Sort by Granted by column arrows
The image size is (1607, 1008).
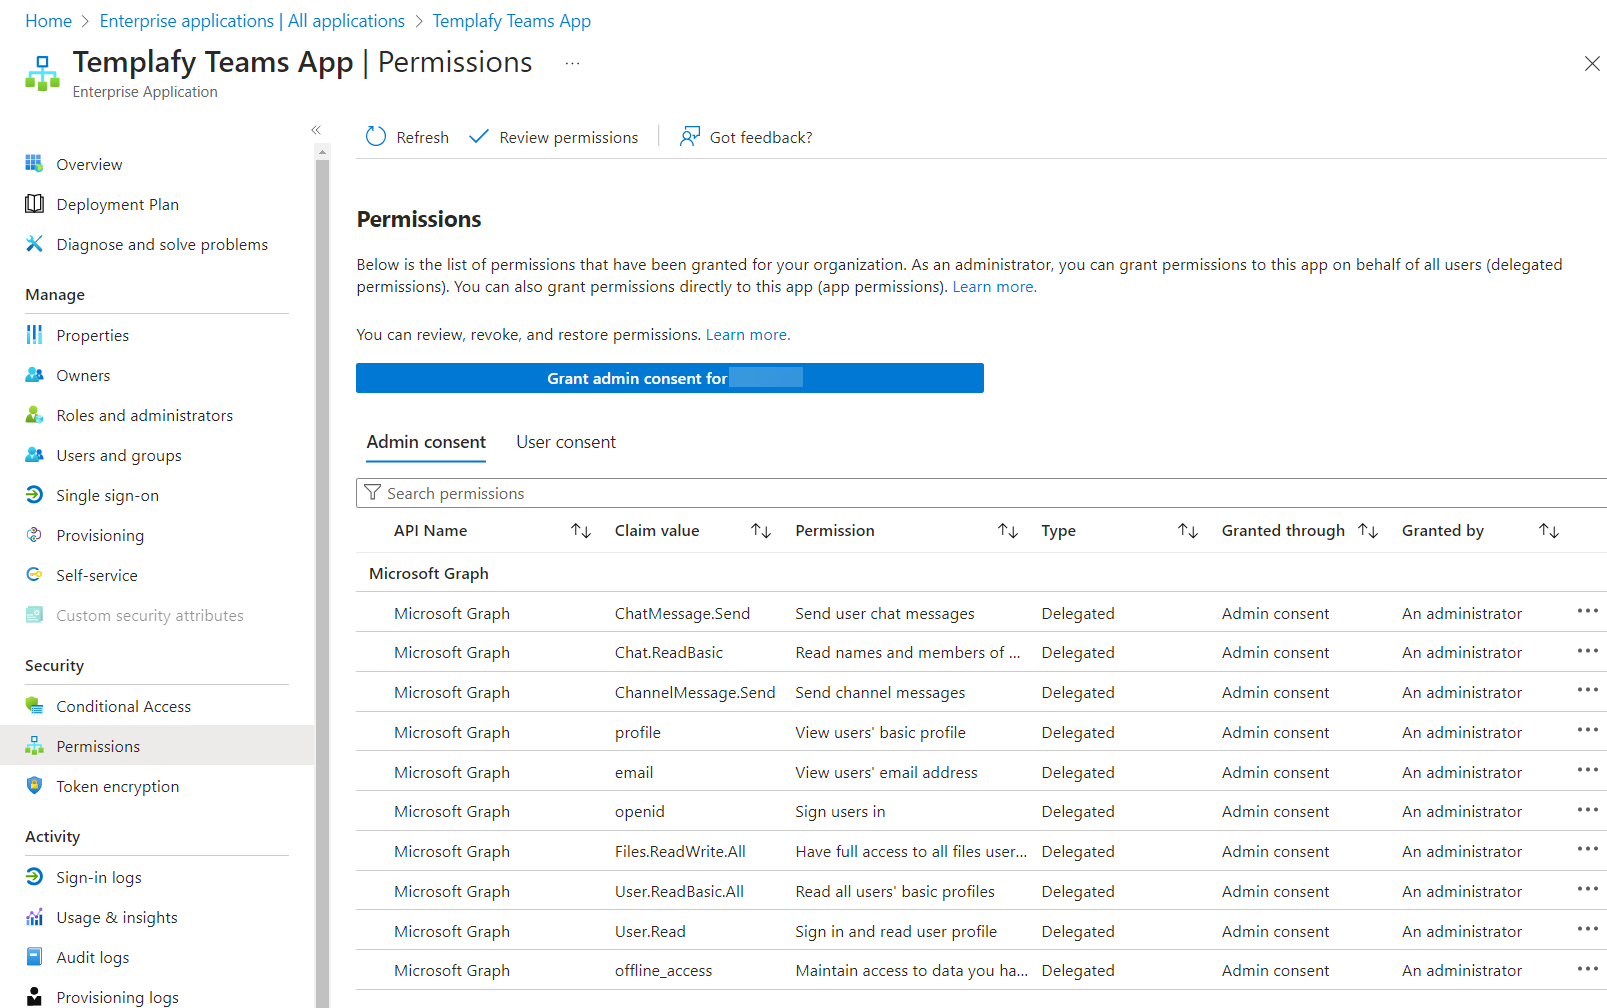(1549, 531)
